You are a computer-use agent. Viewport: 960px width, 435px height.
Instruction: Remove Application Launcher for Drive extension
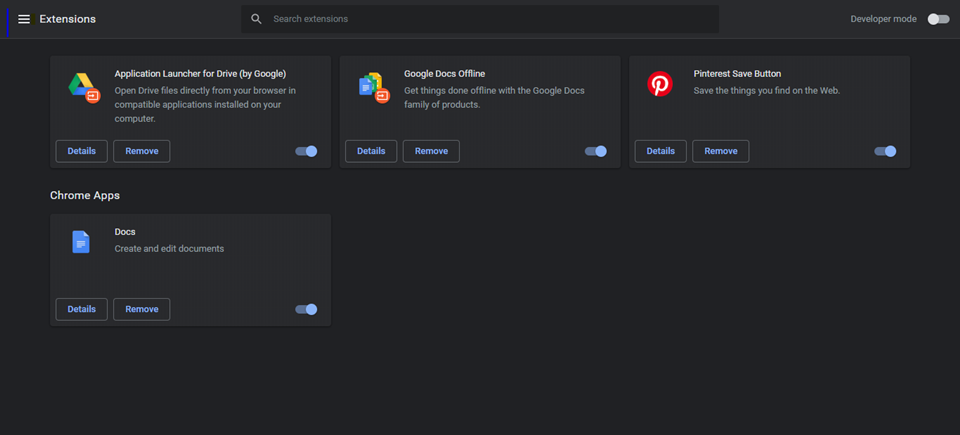[x=141, y=151]
